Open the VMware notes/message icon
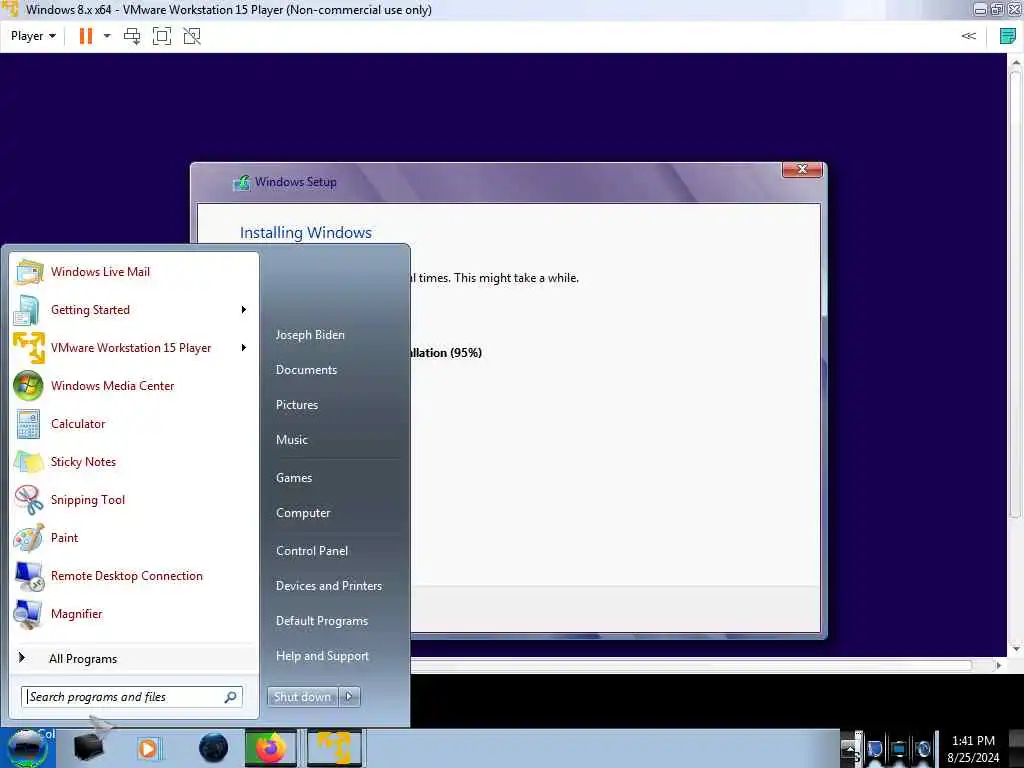 tap(1008, 36)
